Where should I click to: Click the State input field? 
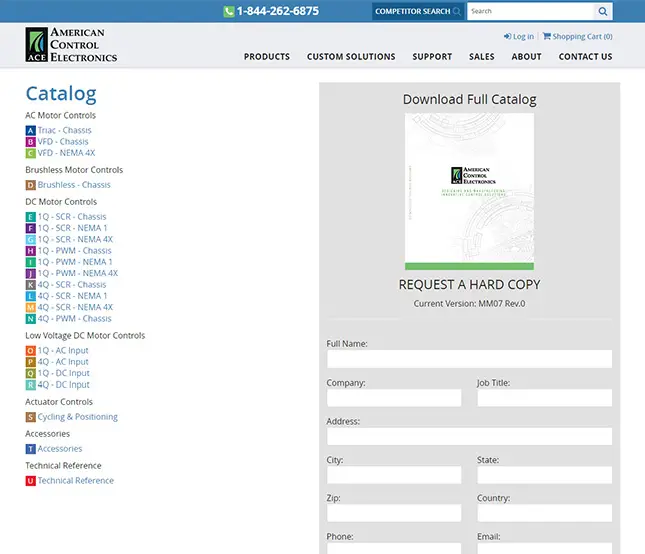coord(545,475)
